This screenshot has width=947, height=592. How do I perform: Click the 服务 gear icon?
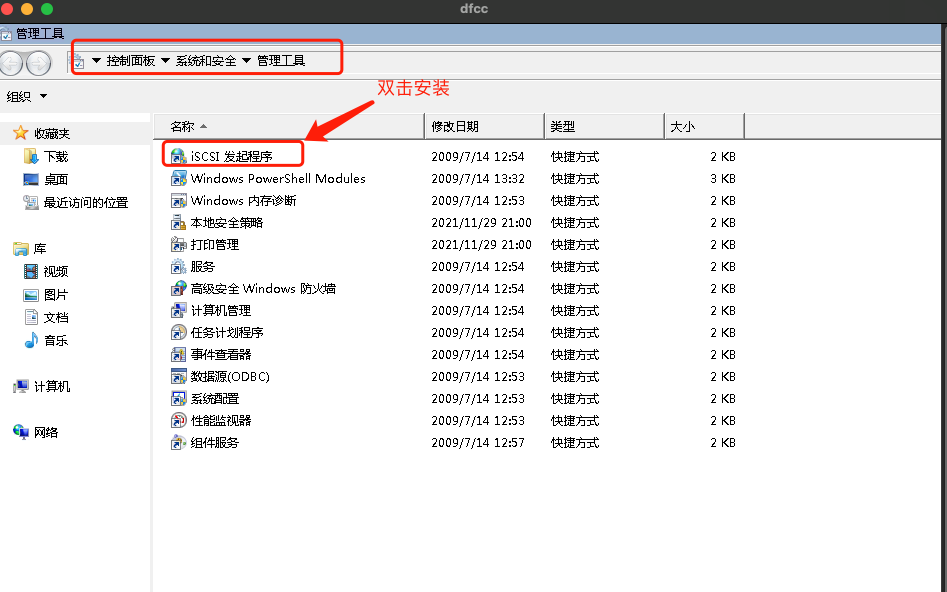tap(178, 266)
